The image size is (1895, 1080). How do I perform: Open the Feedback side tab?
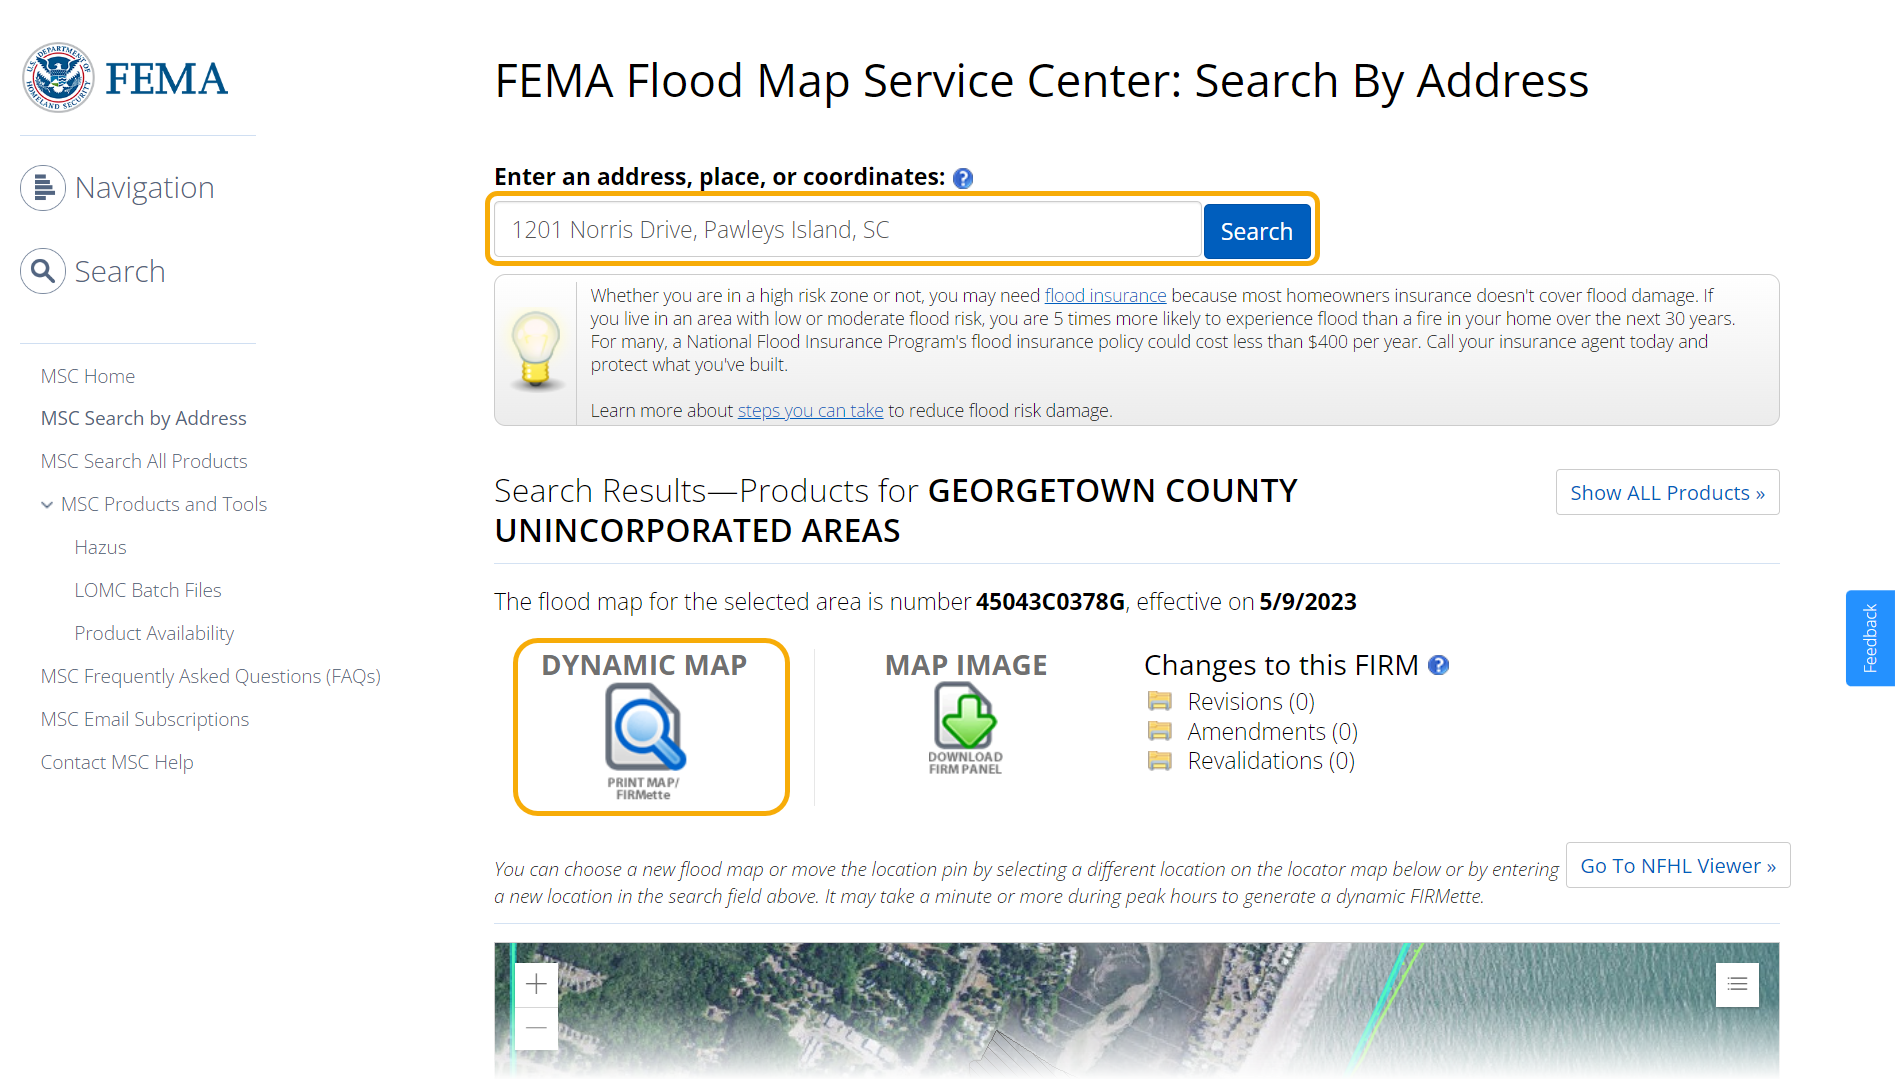click(x=1870, y=638)
